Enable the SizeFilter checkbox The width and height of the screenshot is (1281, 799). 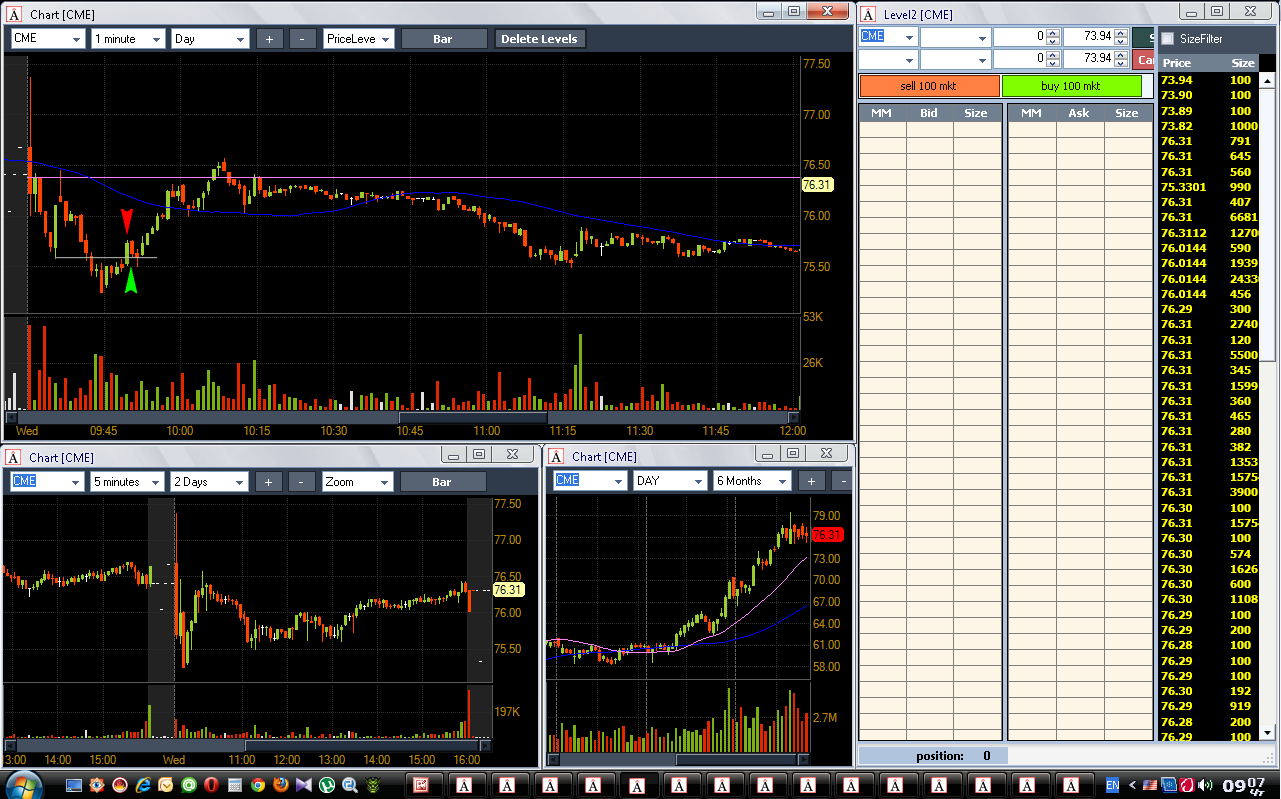1167,39
